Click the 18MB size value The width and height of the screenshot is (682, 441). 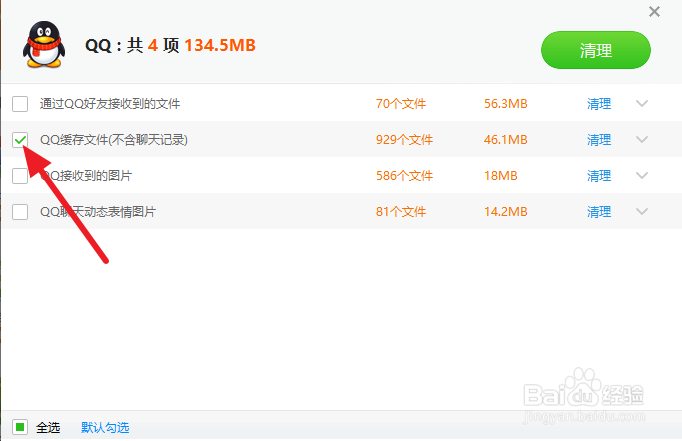501,176
